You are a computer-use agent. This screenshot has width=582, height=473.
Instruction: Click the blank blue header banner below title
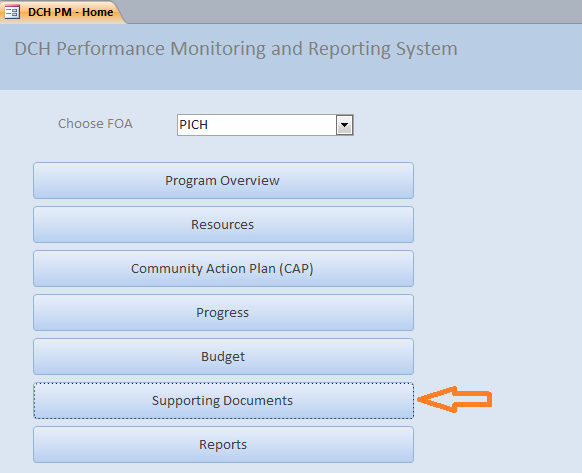(x=291, y=76)
